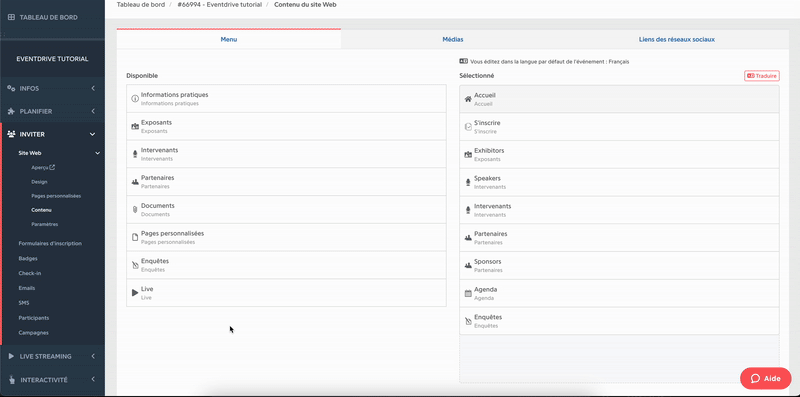Switch to the Menu tab

coord(229,39)
